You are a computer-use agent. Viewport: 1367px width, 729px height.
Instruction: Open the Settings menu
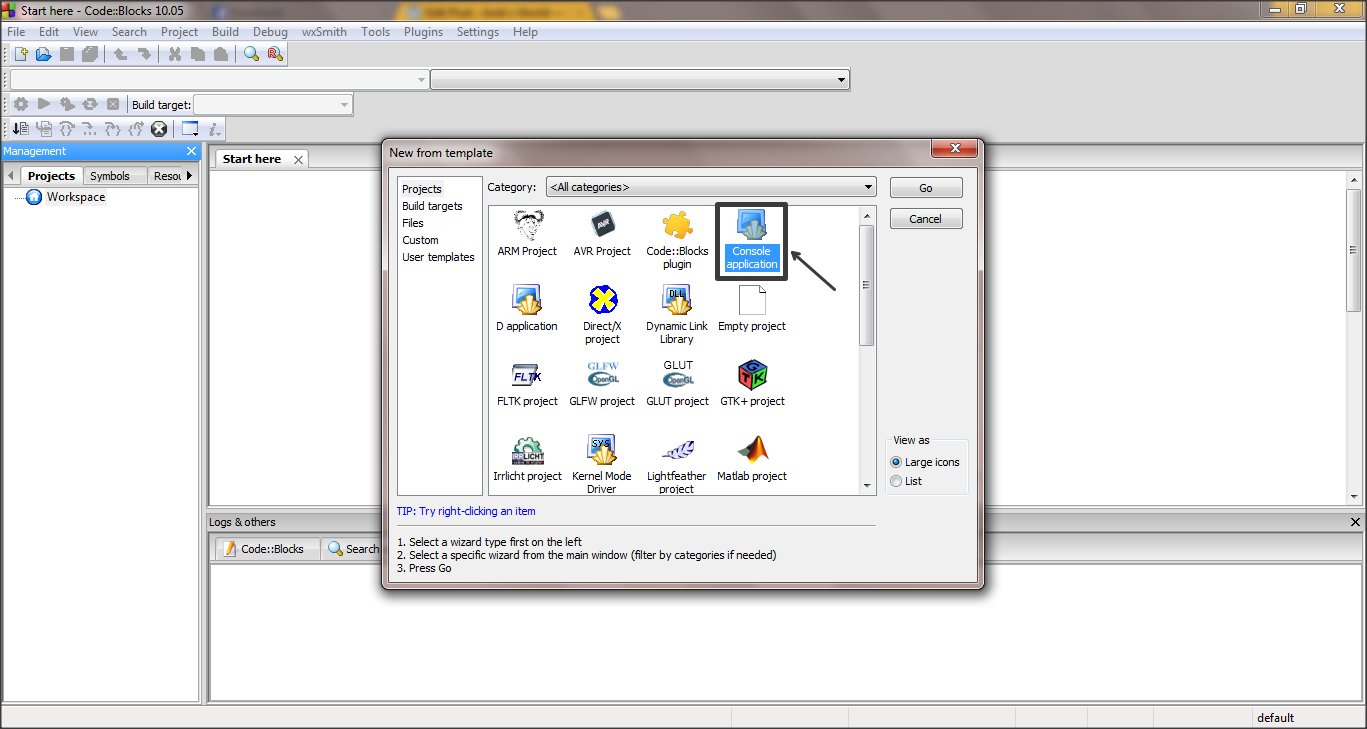pyautogui.click(x=478, y=32)
